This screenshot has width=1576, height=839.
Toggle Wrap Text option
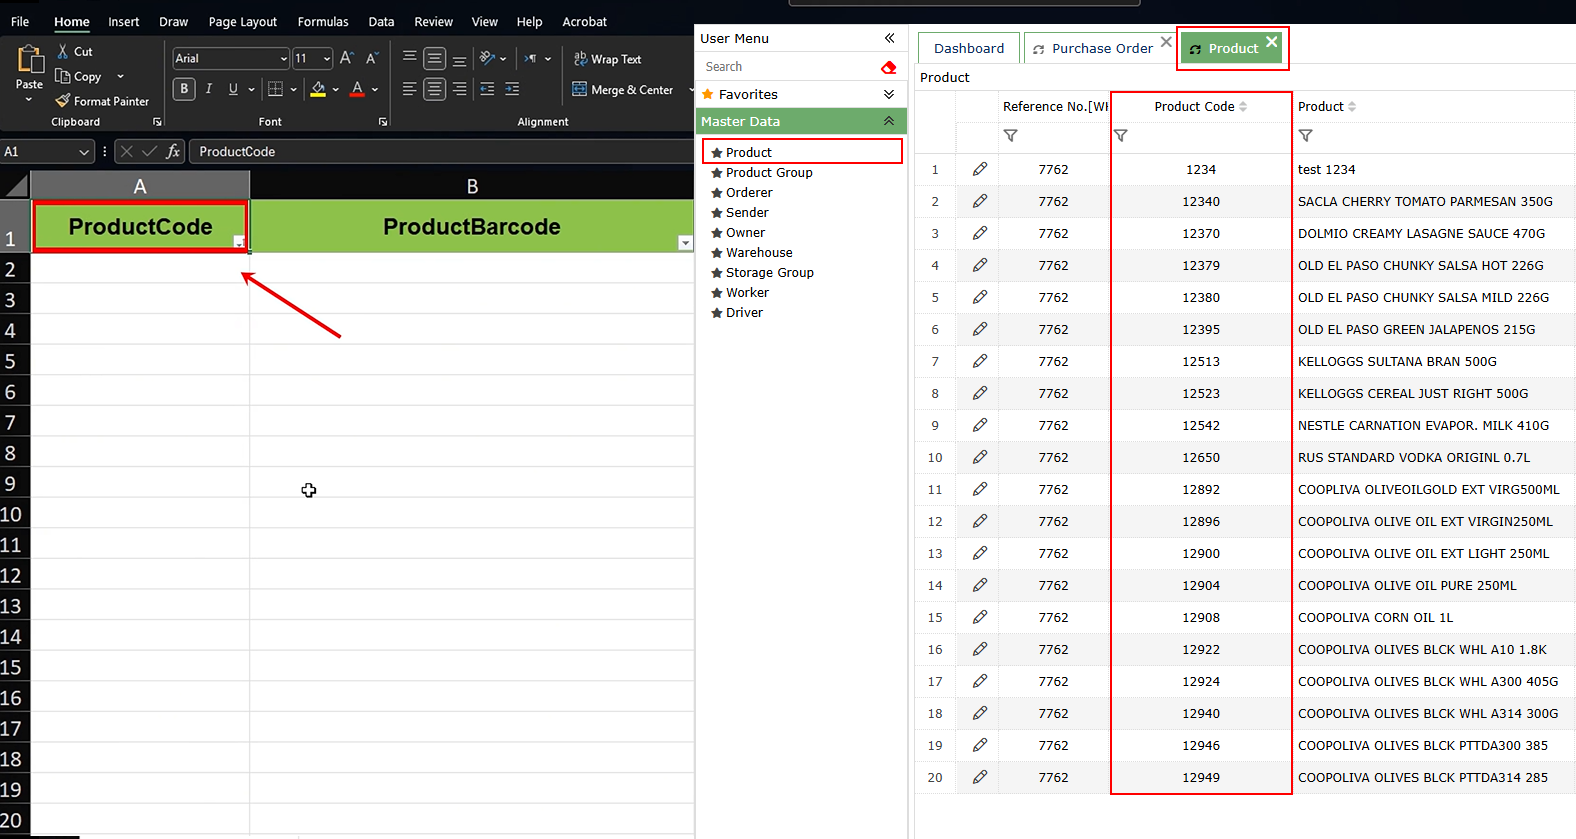click(608, 59)
